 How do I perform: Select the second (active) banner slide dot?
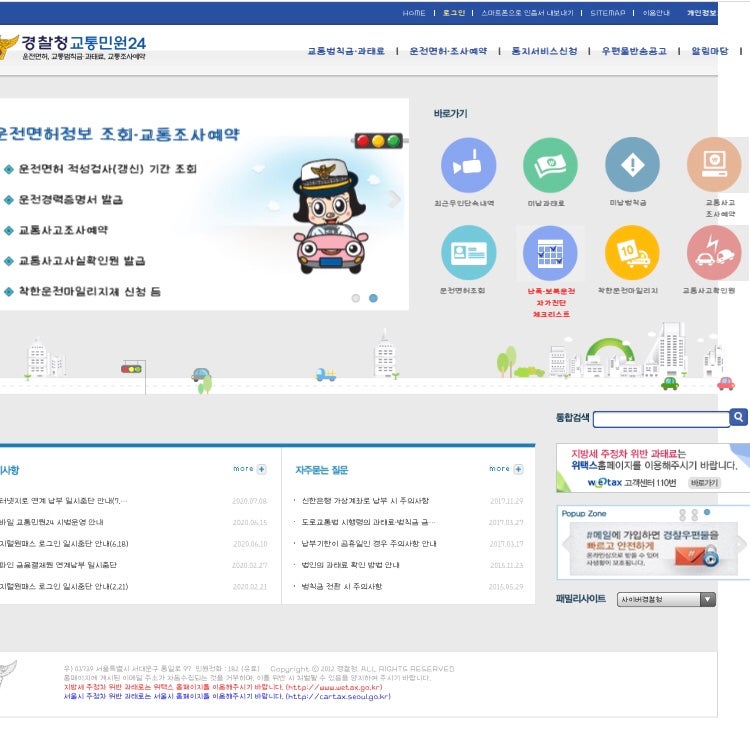pos(374,298)
